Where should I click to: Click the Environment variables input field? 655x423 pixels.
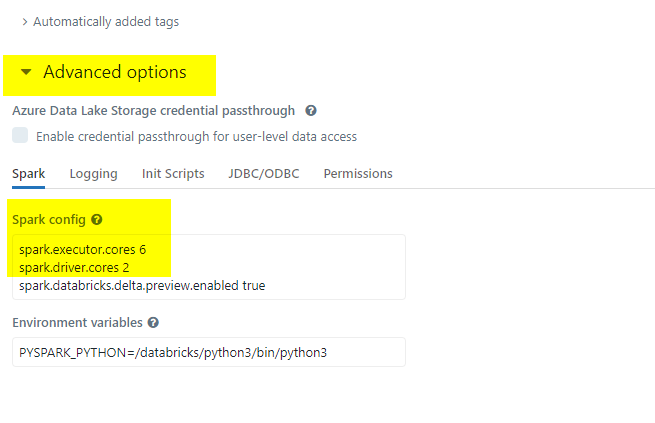click(x=209, y=352)
